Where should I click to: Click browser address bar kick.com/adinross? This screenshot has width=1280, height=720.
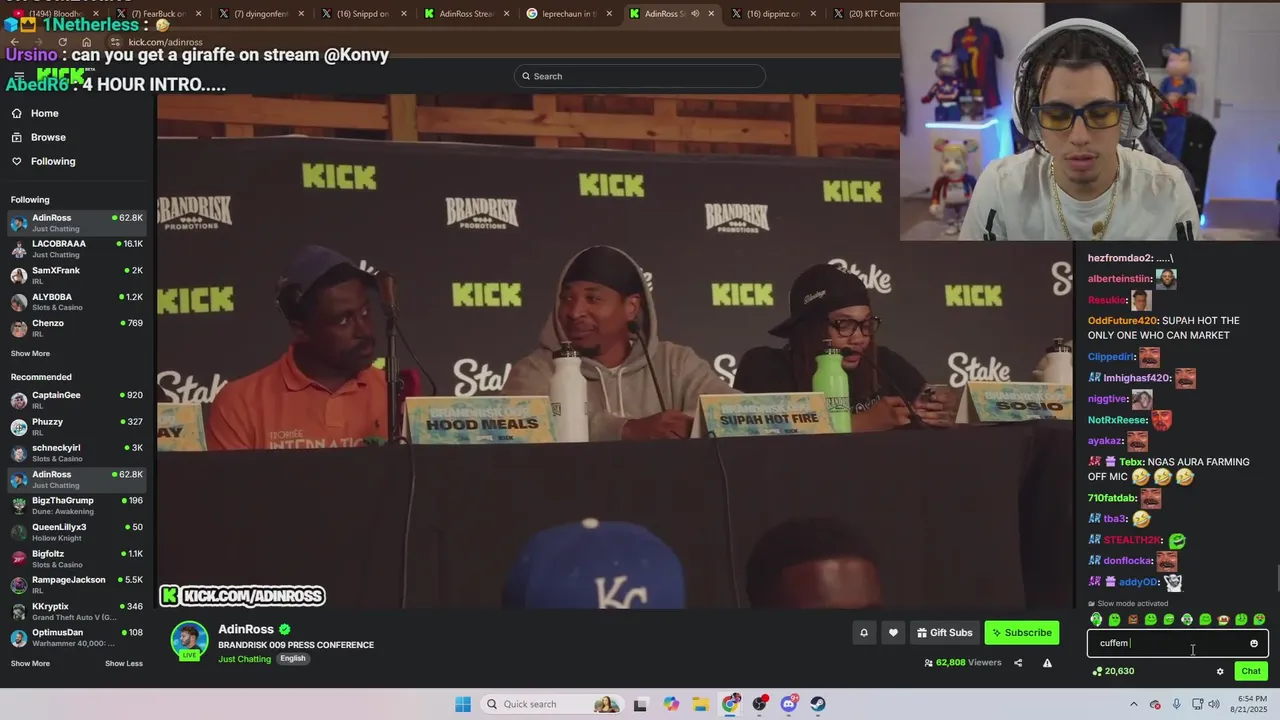click(165, 42)
